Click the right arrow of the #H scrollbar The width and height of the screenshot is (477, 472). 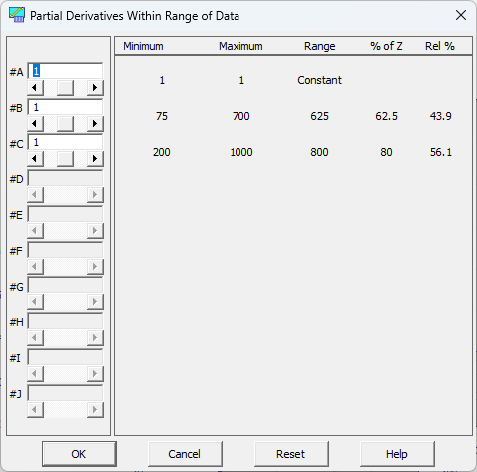(x=95, y=338)
